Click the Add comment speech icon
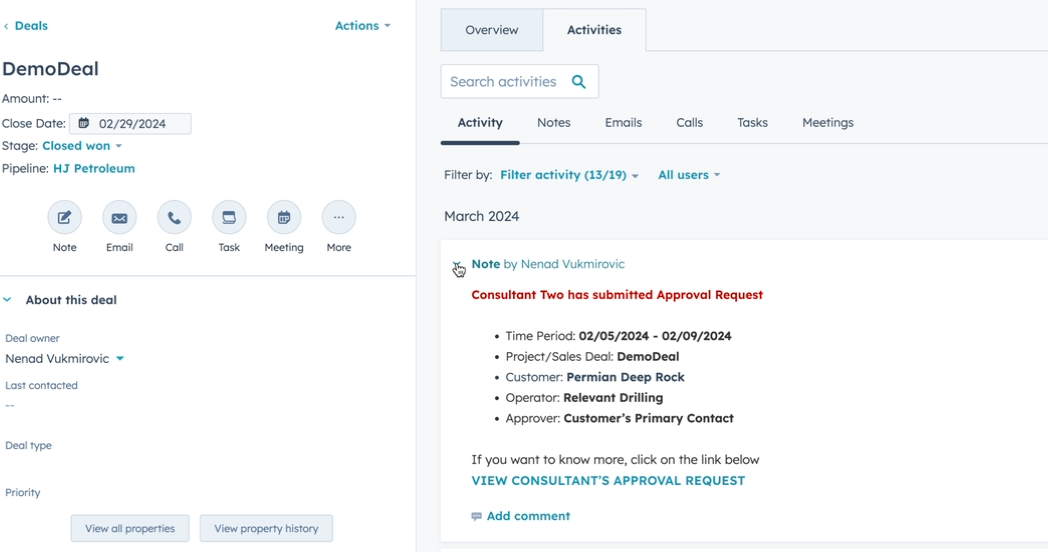Screen dimensions: 1048x552 coord(477,517)
